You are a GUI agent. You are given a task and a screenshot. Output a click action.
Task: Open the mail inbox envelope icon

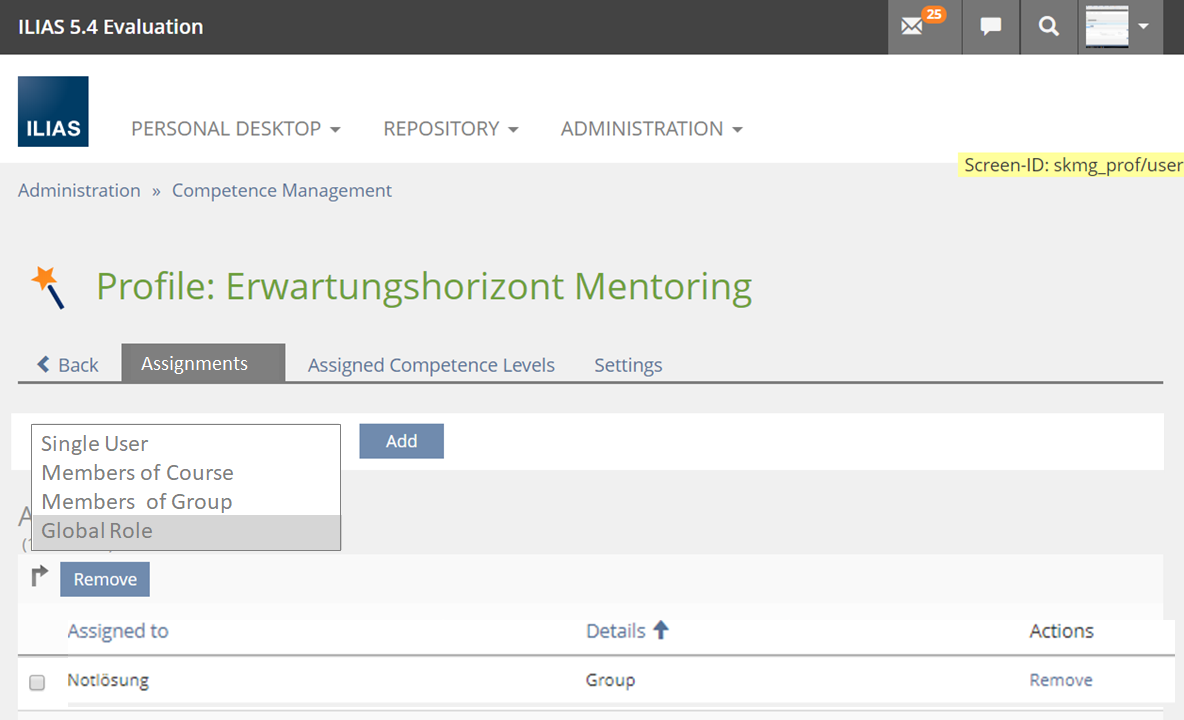[x=912, y=27]
